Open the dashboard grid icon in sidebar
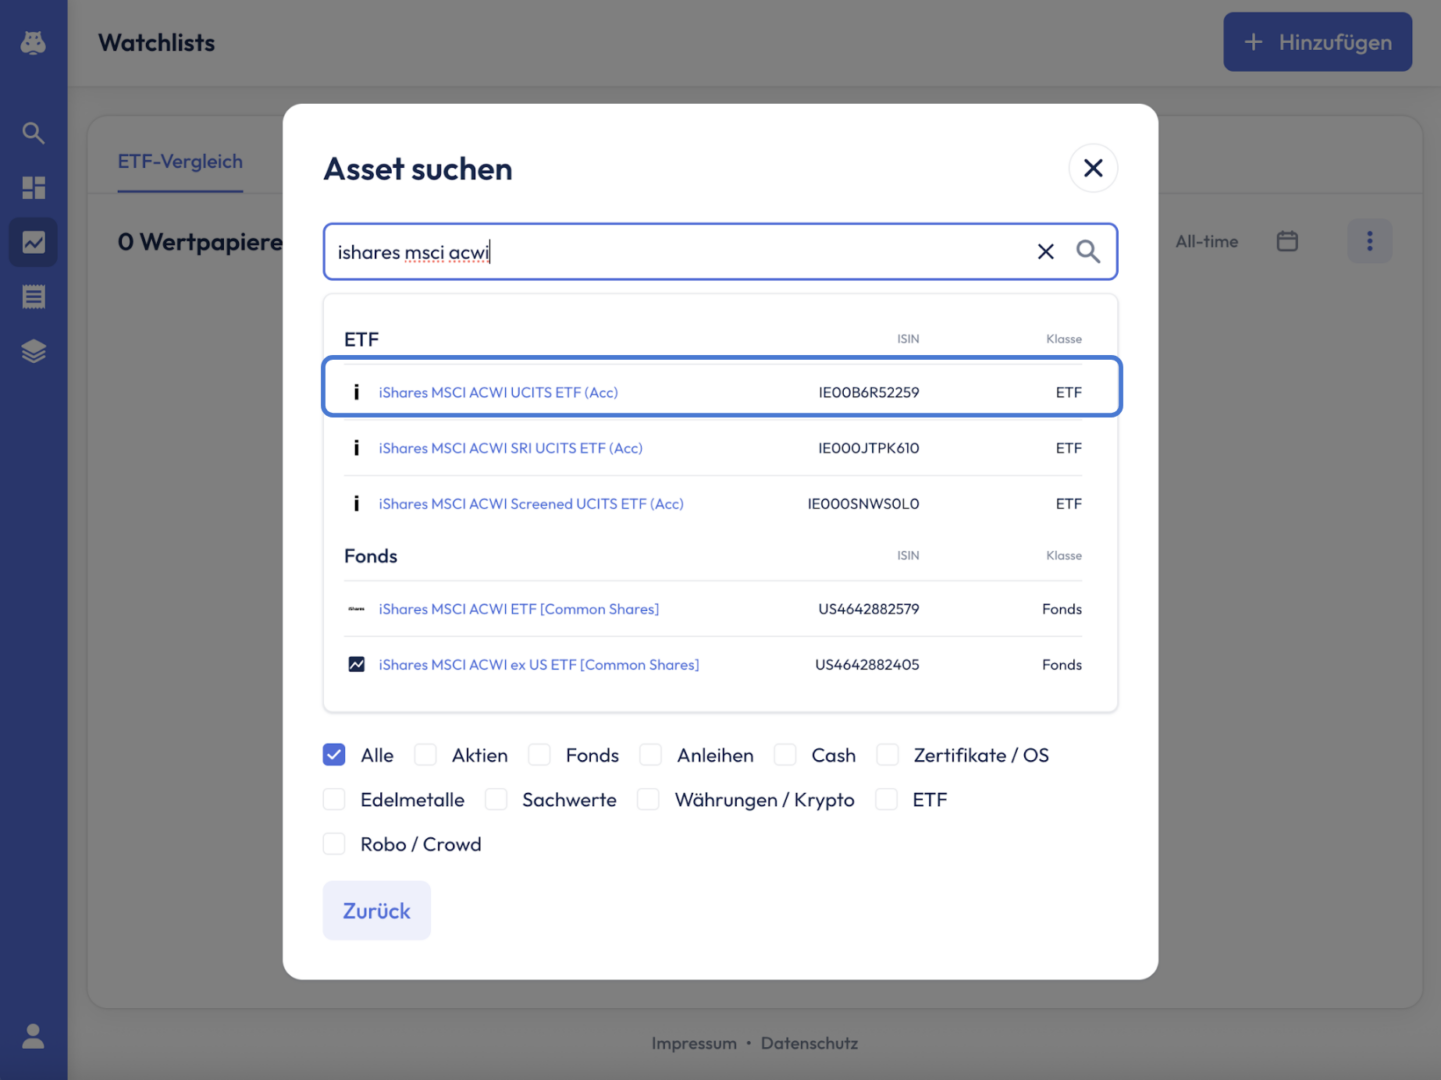Image resolution: width=1441 pixels, height=1080 pixels. pos(33,188)
